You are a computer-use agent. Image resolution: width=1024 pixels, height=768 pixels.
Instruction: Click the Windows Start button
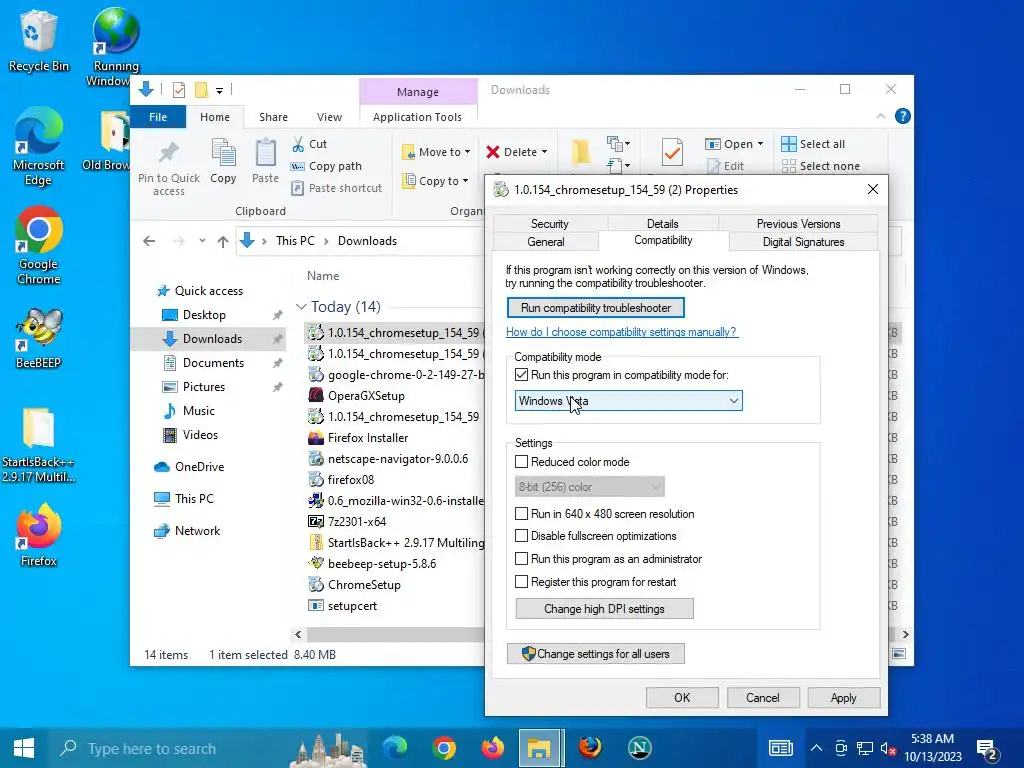(x=24, y=748)
